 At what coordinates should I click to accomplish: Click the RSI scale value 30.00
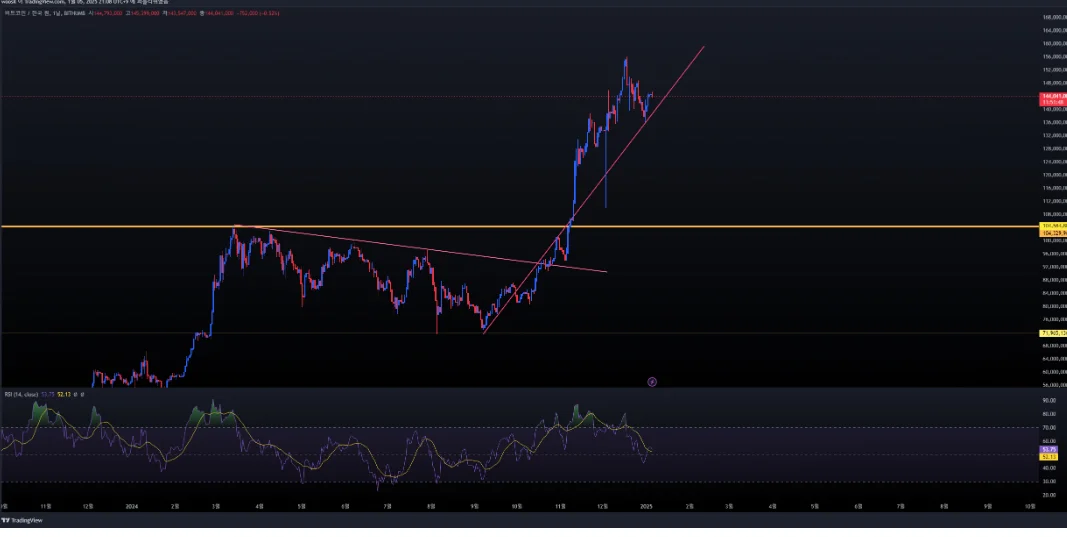tap(1049, 481)
